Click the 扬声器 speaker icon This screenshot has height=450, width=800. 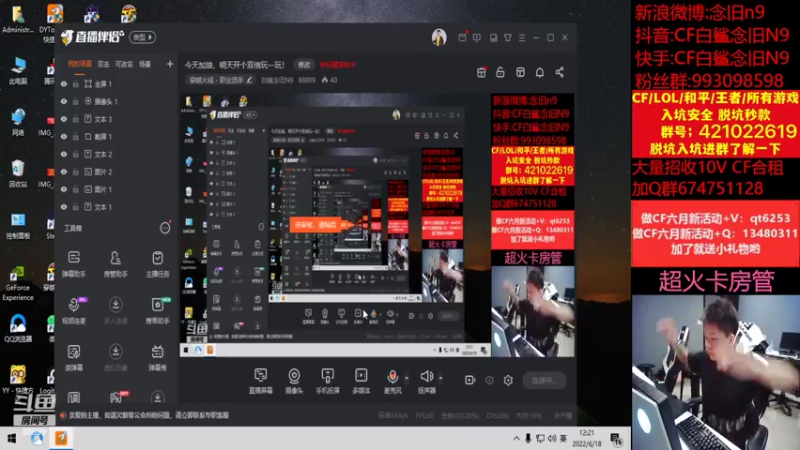[x=427, y=377]
